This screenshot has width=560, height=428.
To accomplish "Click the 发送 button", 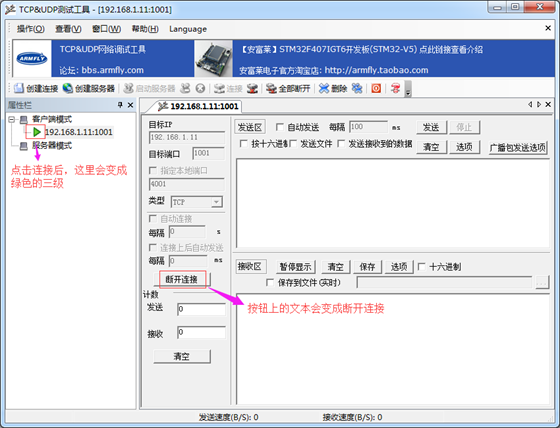I will click(x=431, y=127).
